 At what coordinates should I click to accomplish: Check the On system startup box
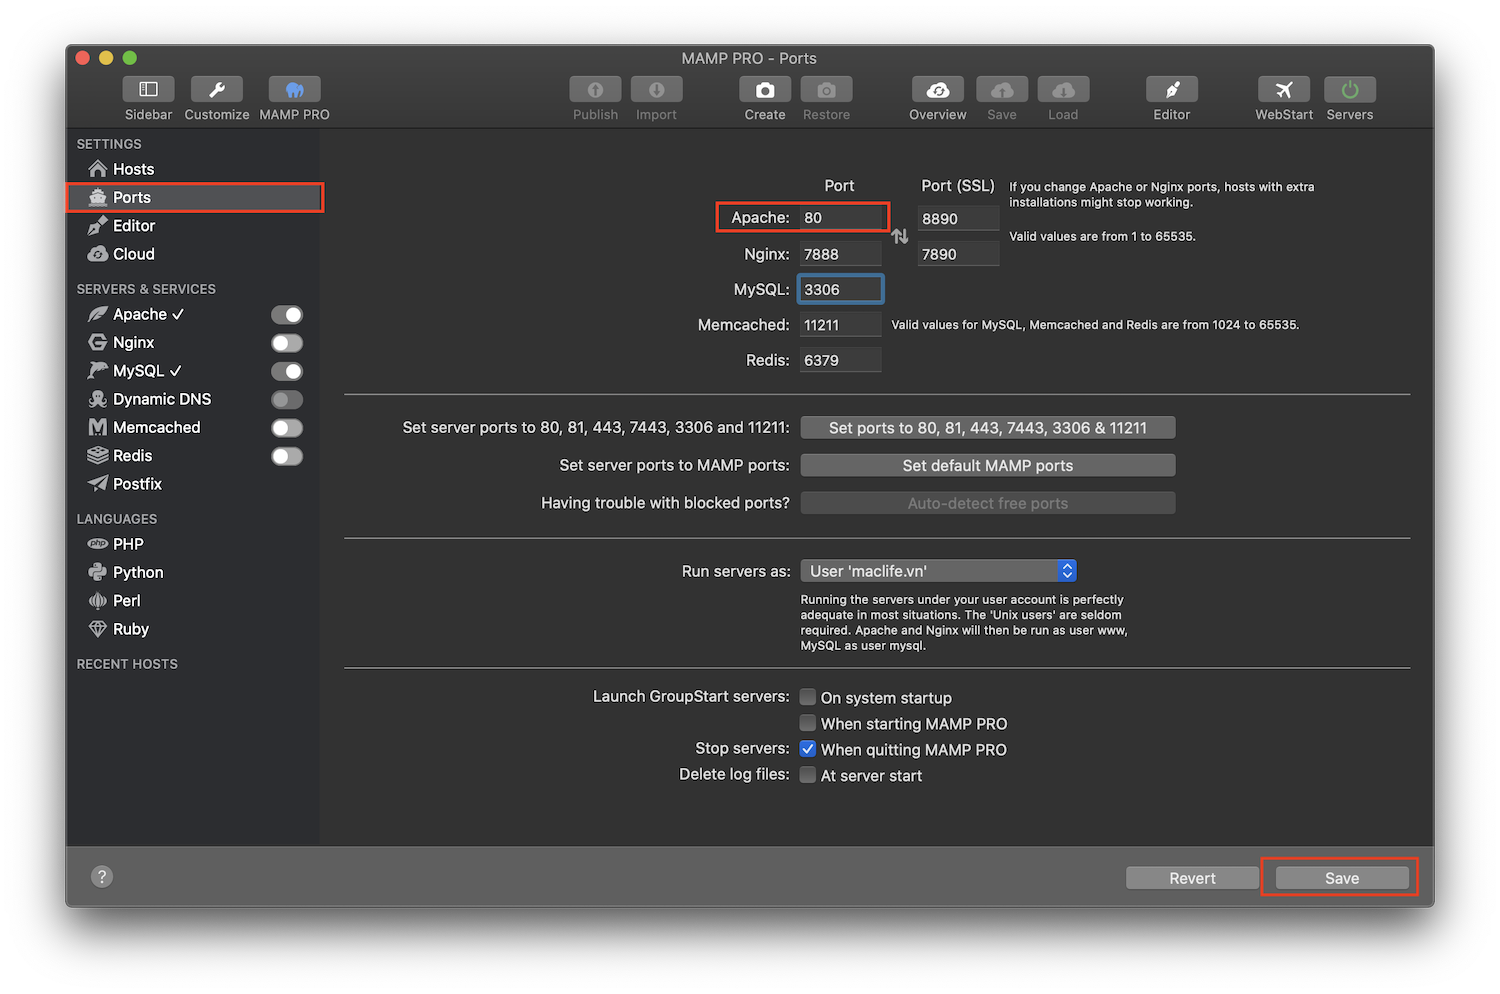808,697
